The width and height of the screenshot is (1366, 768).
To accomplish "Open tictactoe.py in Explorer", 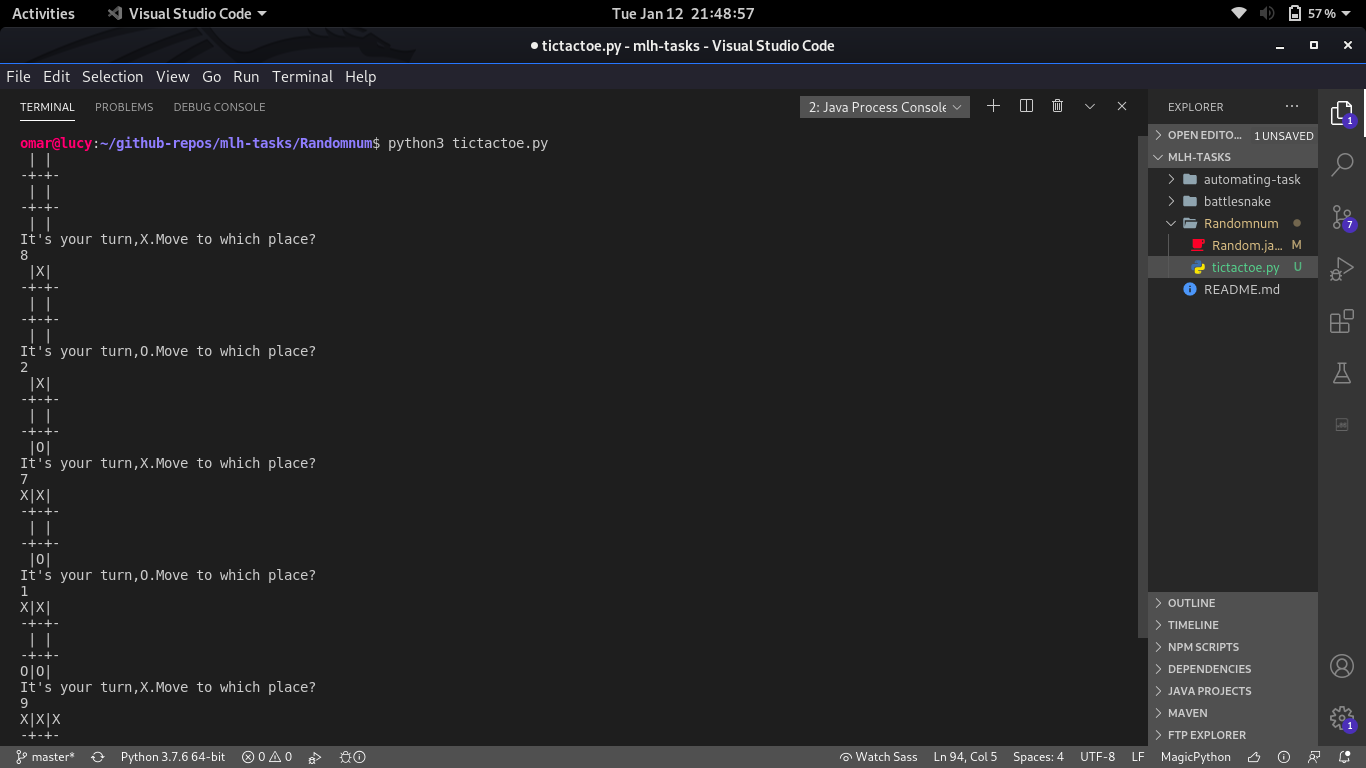I will 1233,267.
